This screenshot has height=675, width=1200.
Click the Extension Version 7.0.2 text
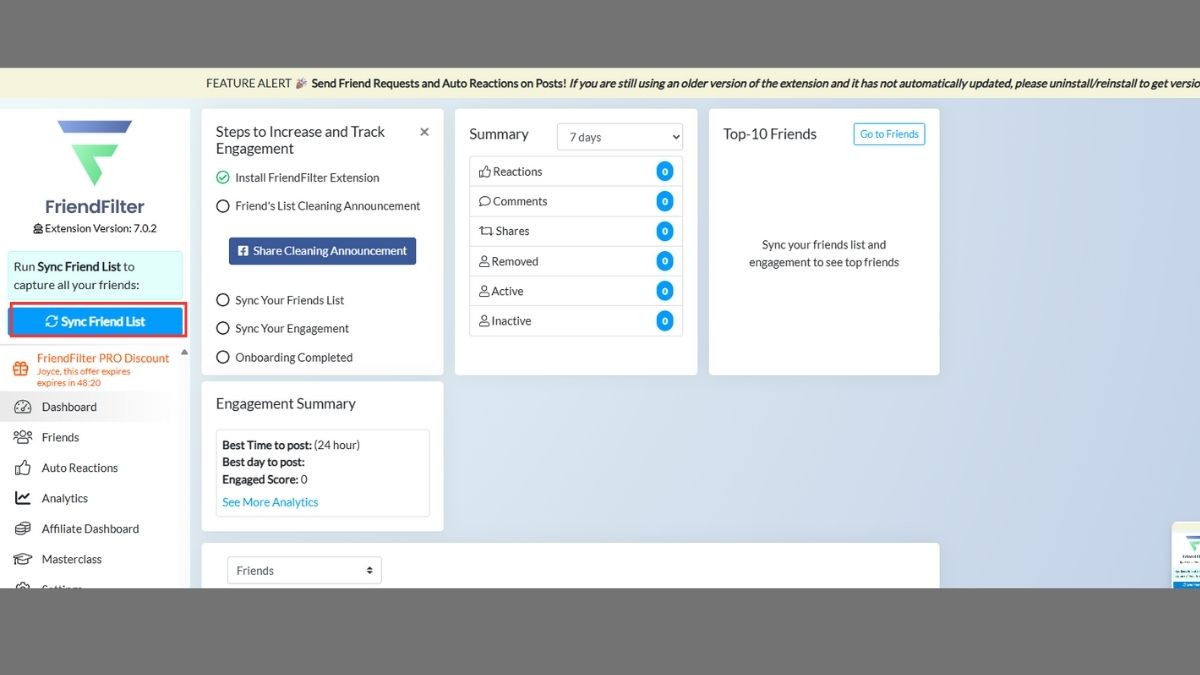pyautogui.click(x=94, y=228)
